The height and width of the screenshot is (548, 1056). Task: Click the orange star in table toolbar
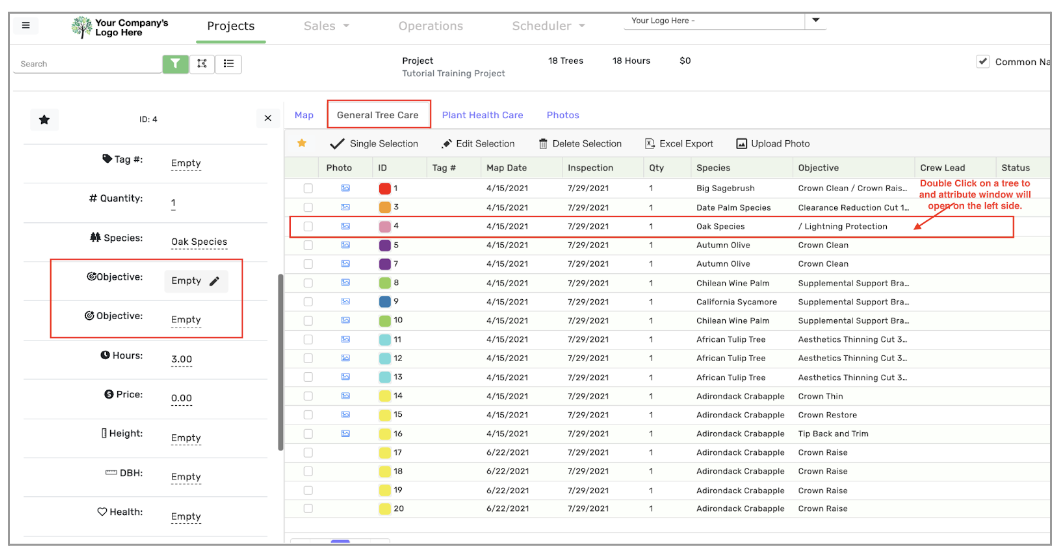pyautogui.click(x=302, y=143)
